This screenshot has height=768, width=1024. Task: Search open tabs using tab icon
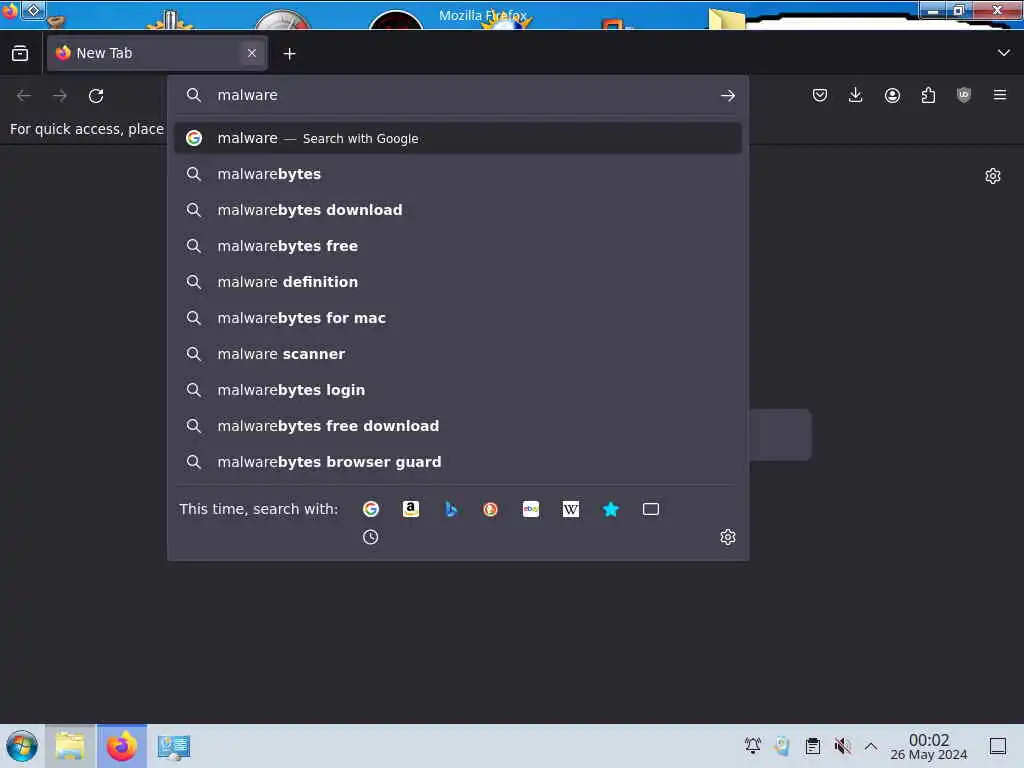[650, 509]
